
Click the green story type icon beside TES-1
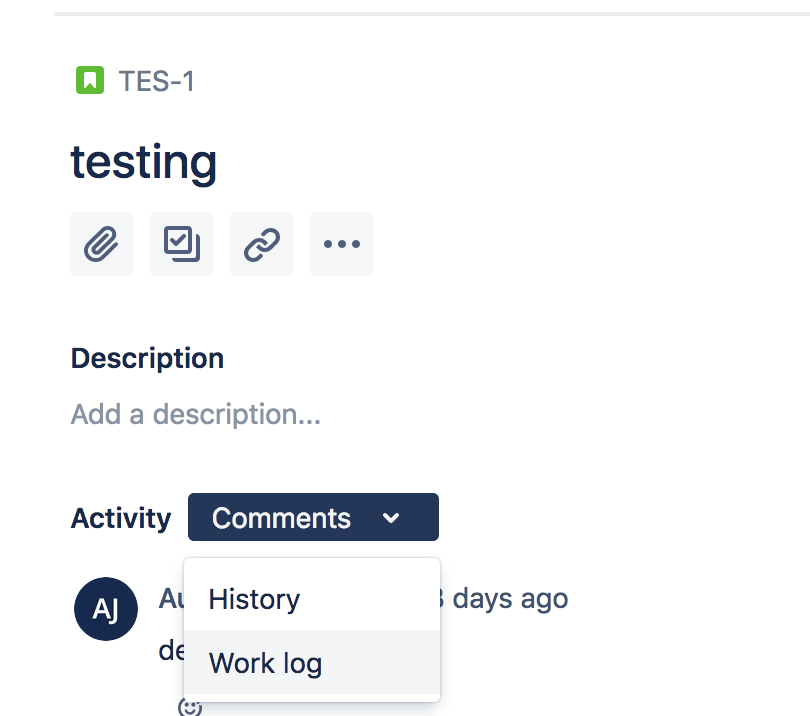coord(89,80)
